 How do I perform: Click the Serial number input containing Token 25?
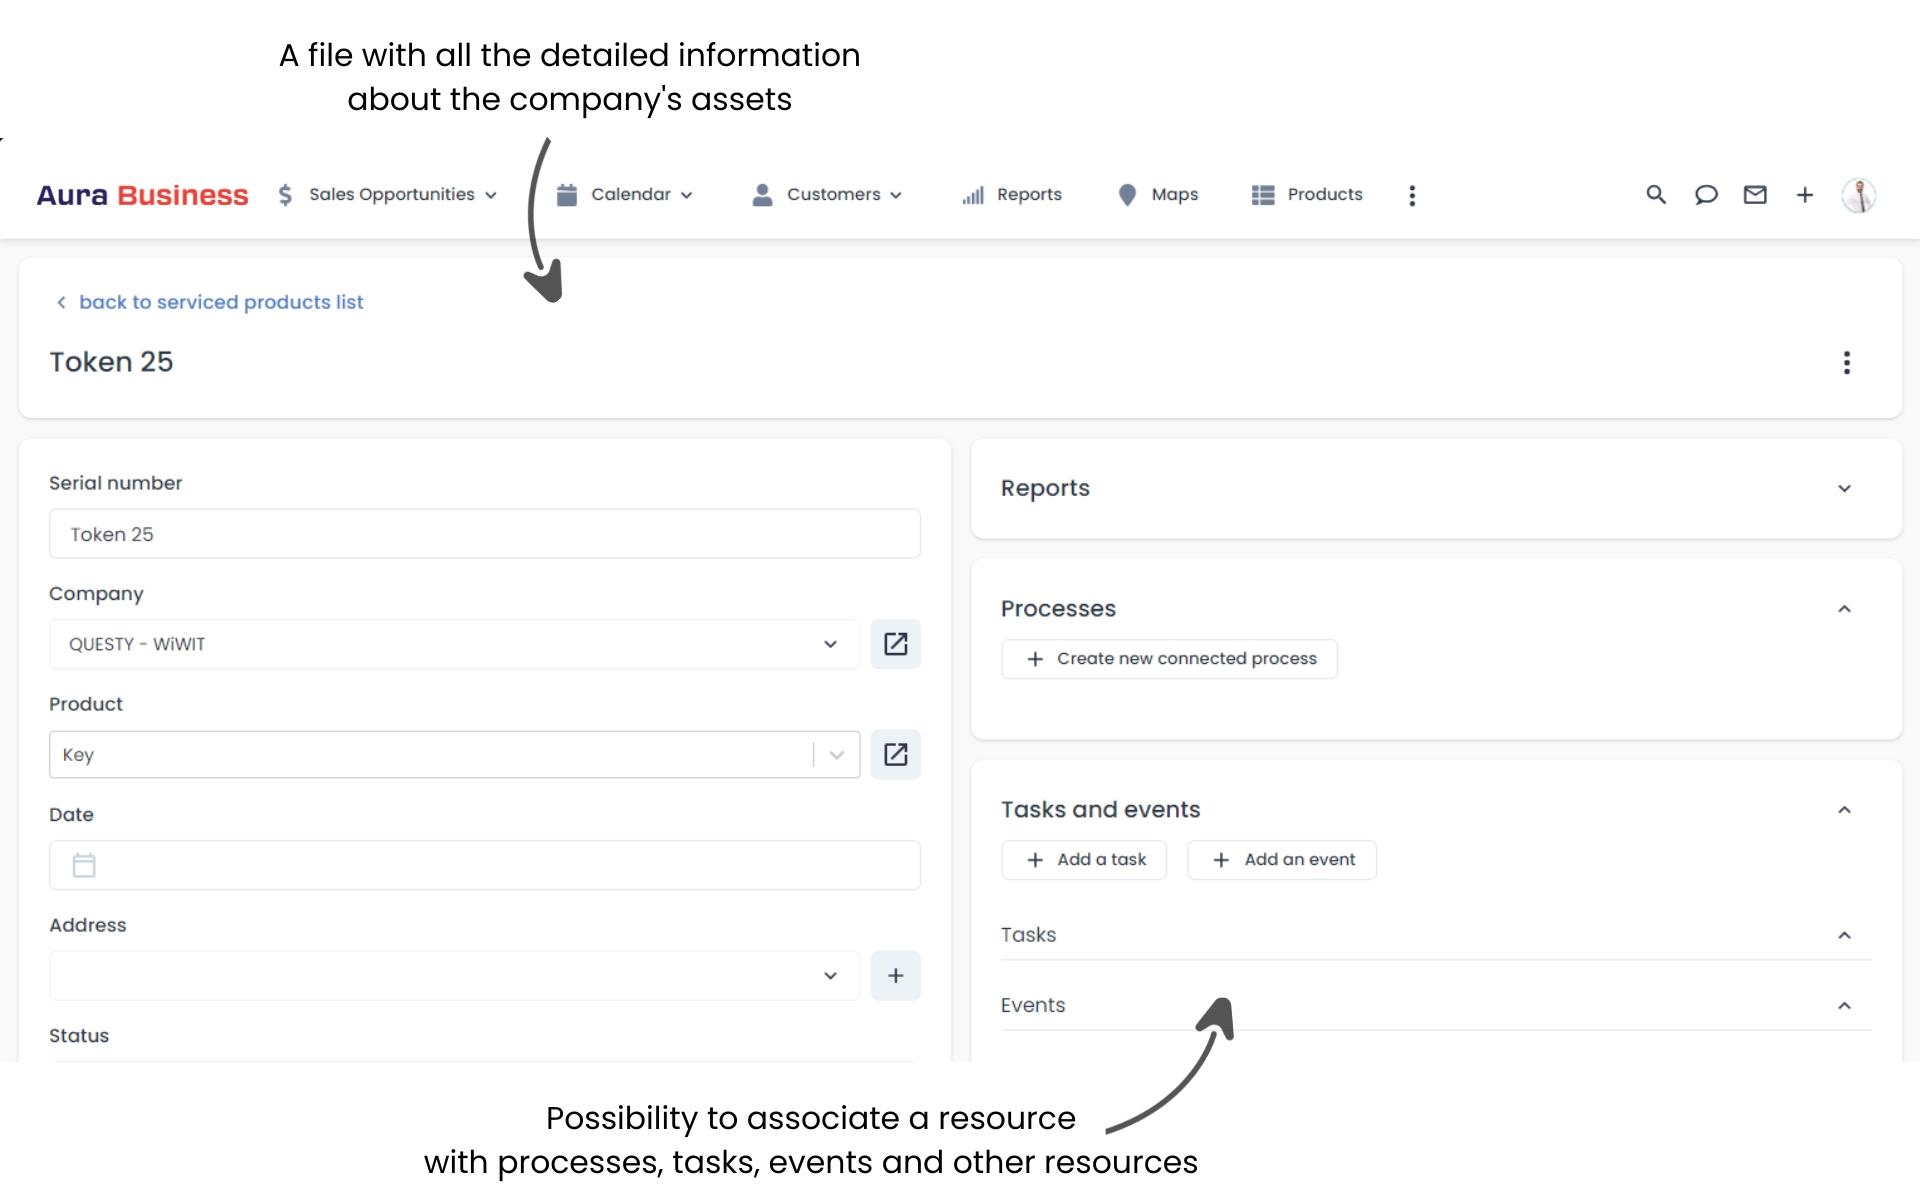tap(484, 533)
